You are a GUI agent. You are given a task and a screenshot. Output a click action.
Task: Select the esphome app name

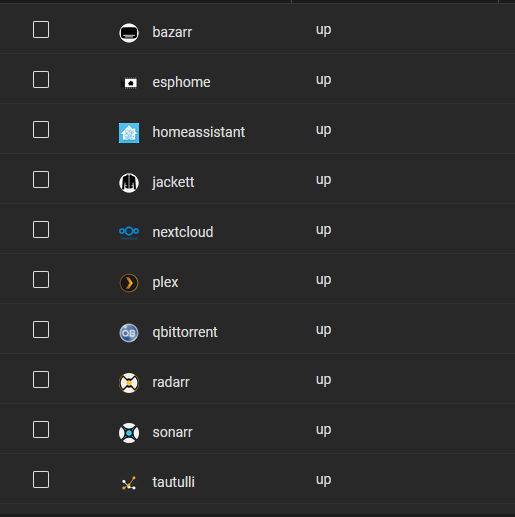(x=181, y=82)
